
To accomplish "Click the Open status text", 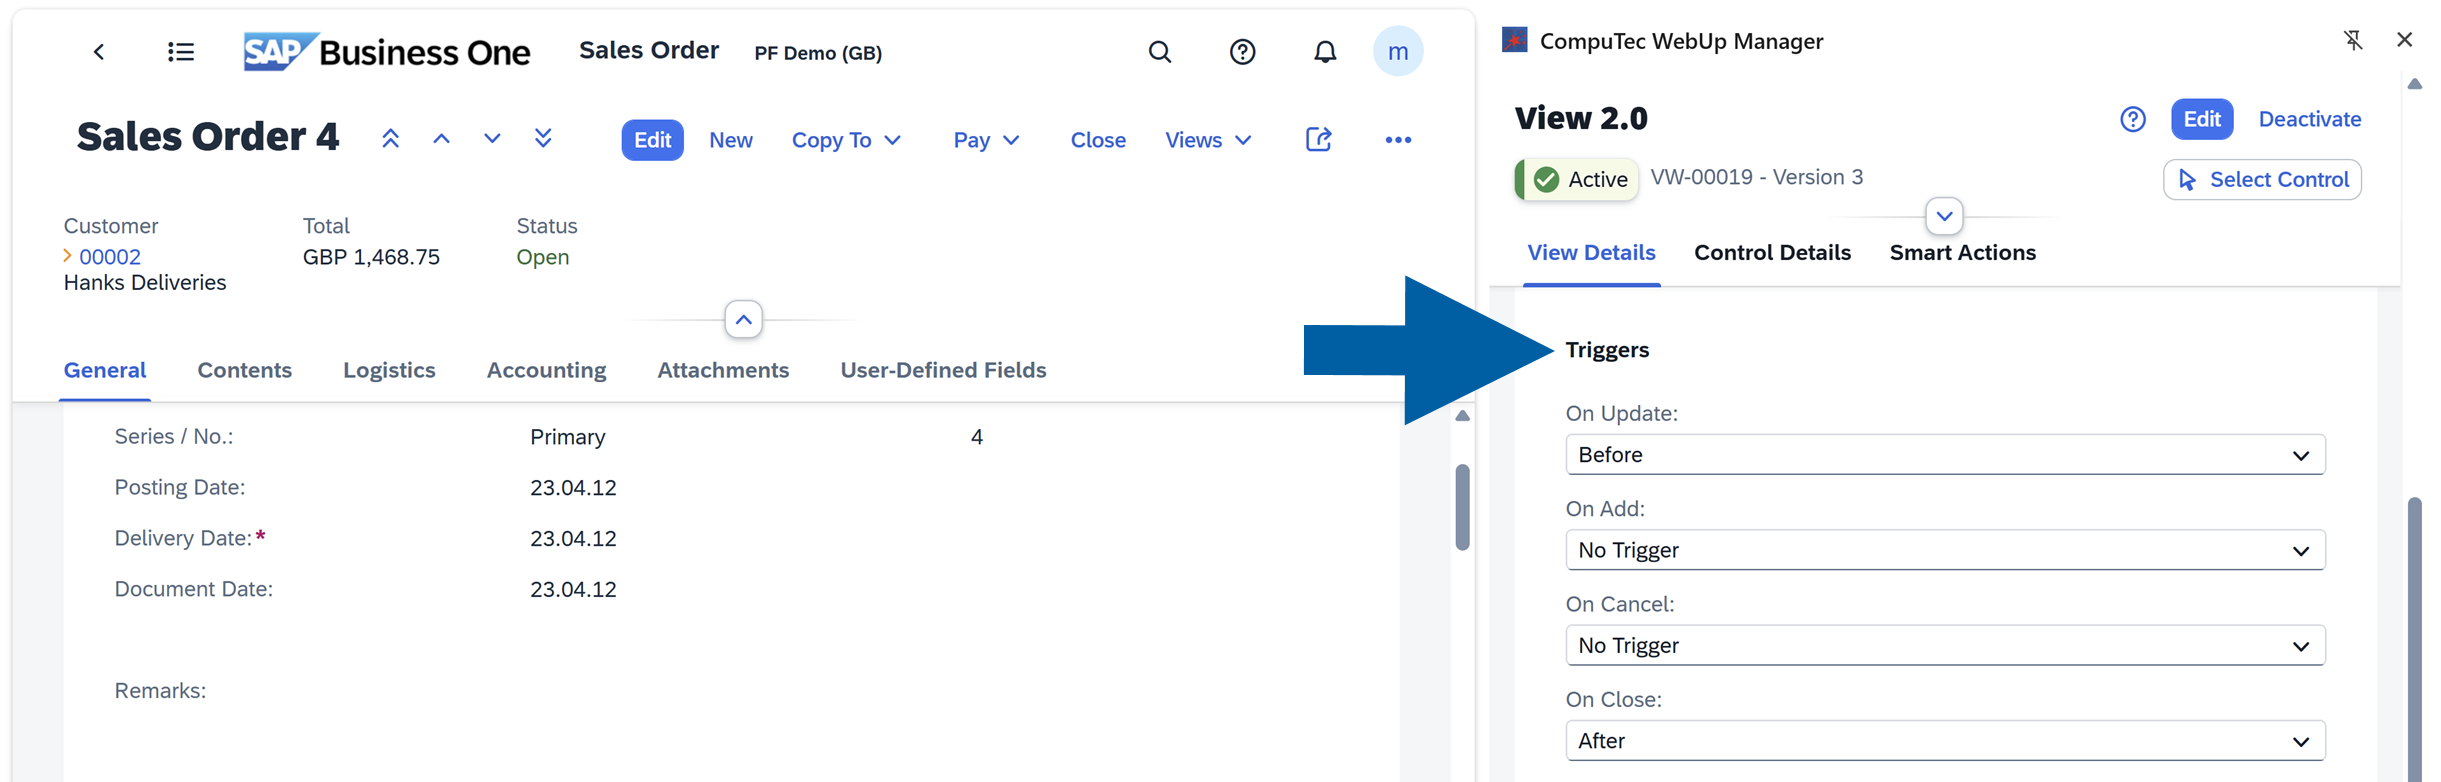I will pos(543,257).
